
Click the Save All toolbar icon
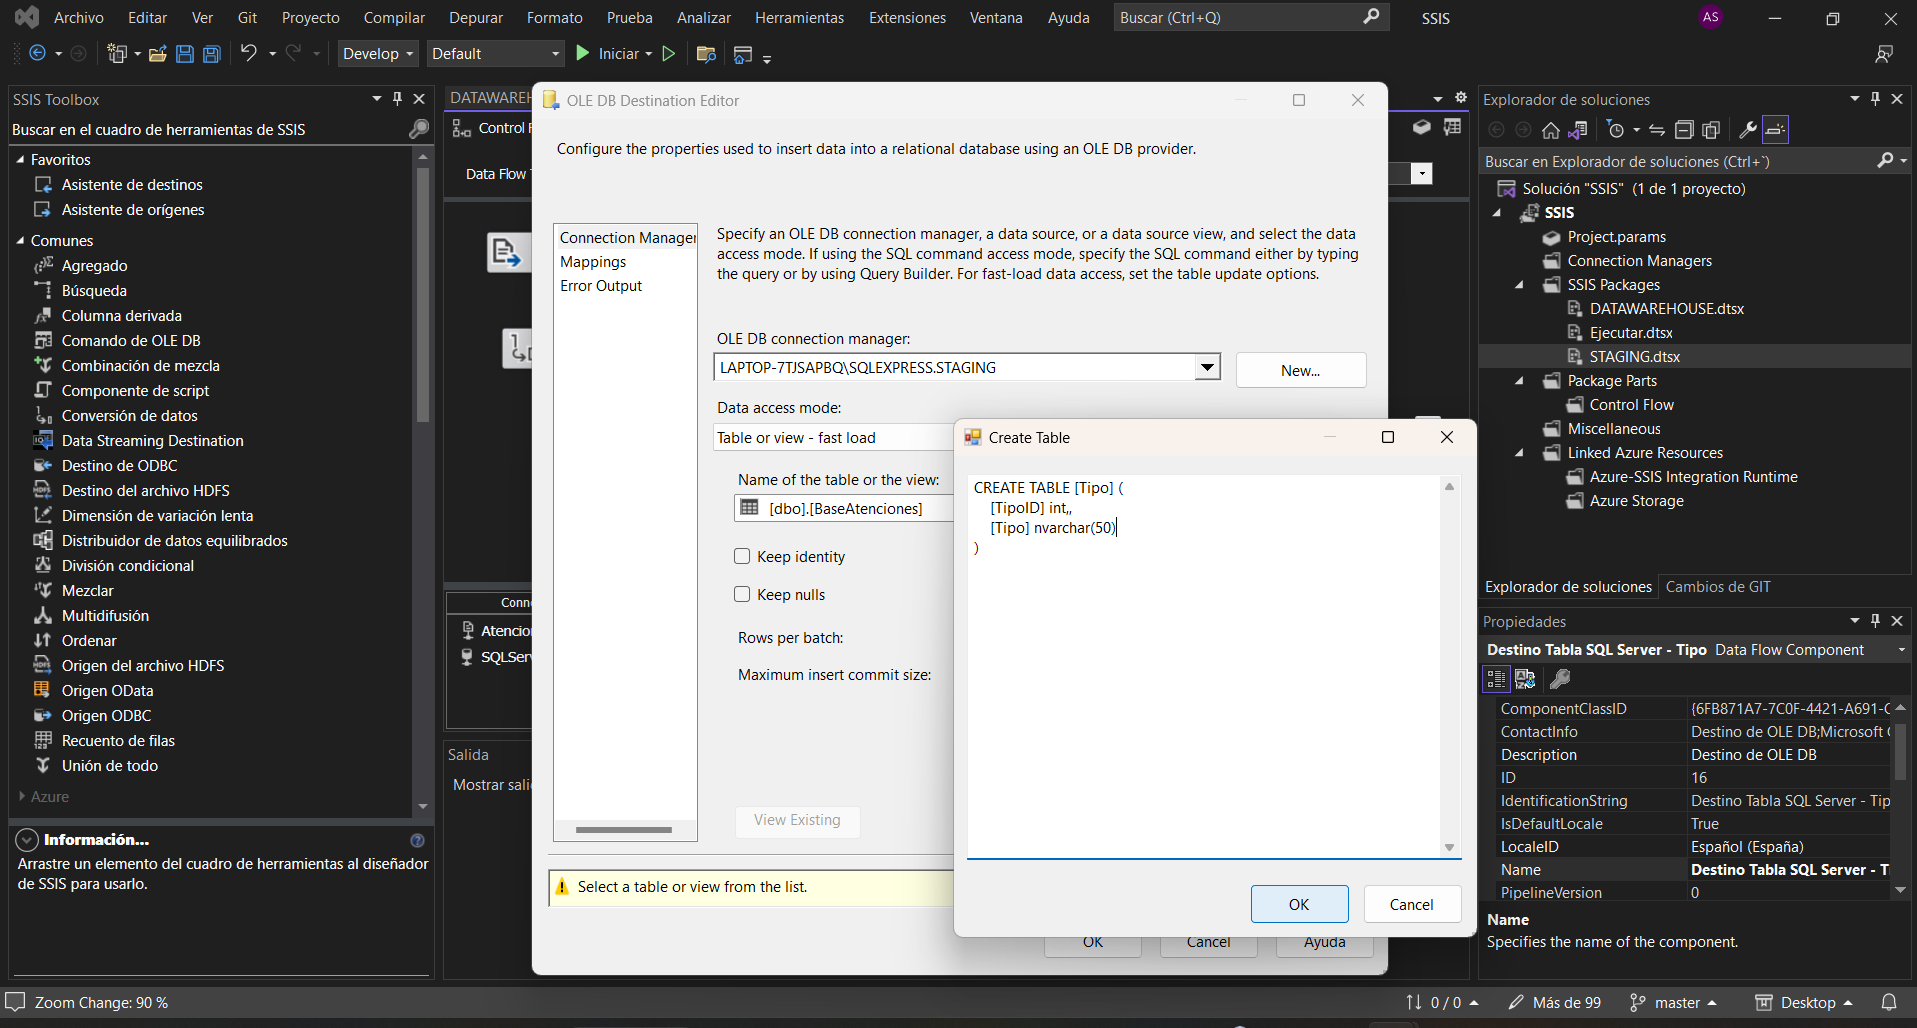pos(212,54)
